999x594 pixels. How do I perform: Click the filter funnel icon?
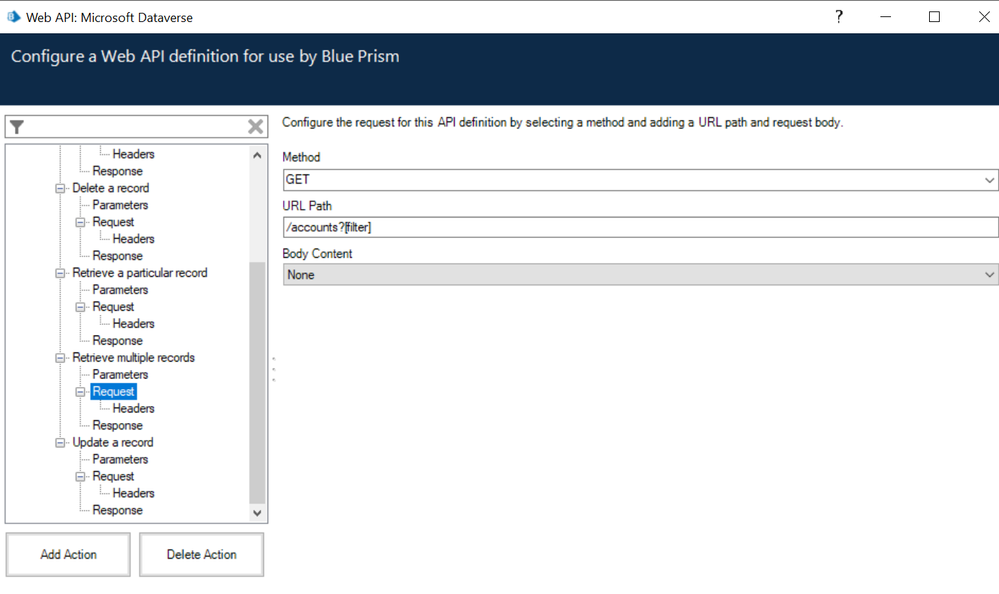point(17,127)
